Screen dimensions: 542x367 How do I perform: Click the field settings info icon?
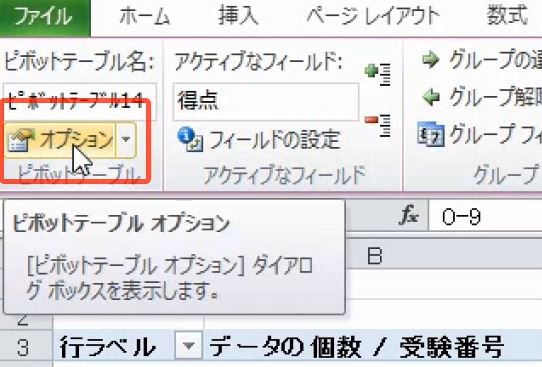[190, 140]
